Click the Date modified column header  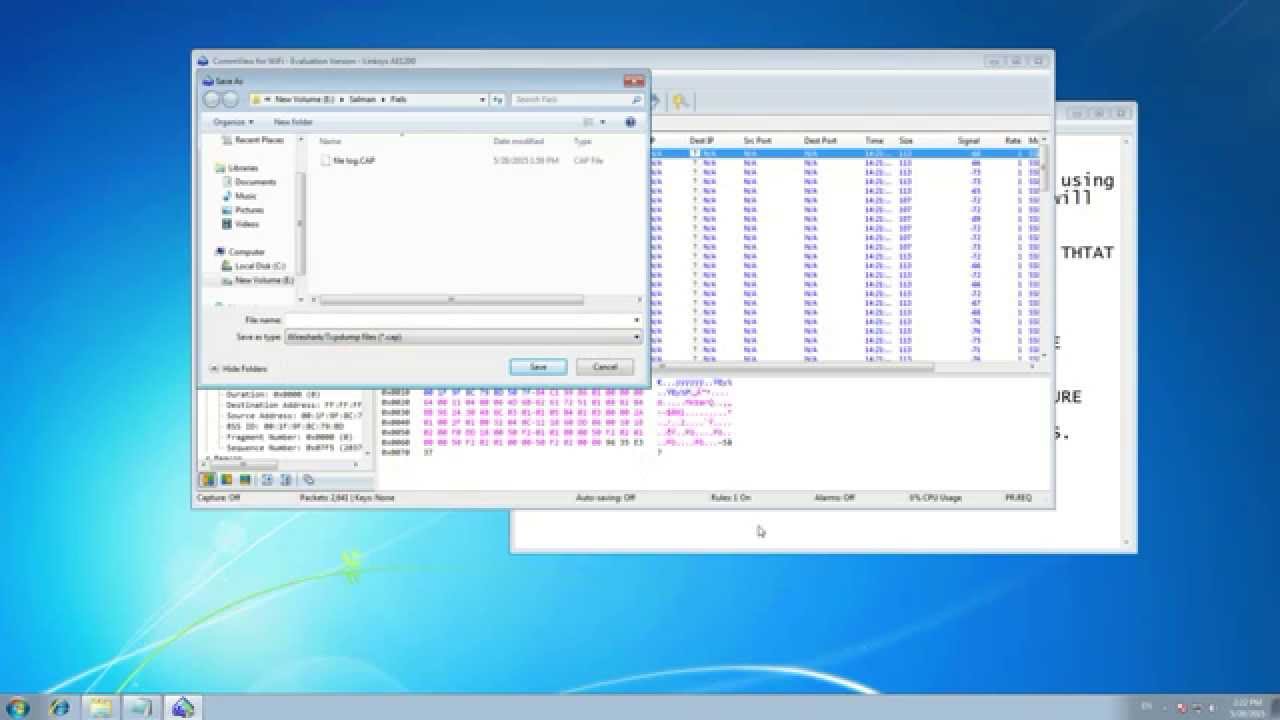pos(518,141)
